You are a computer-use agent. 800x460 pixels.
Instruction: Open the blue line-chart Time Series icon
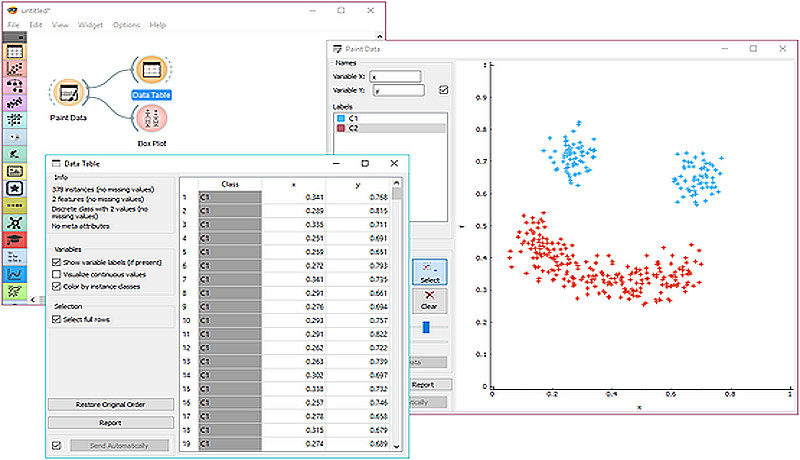[x=14, y=274]
